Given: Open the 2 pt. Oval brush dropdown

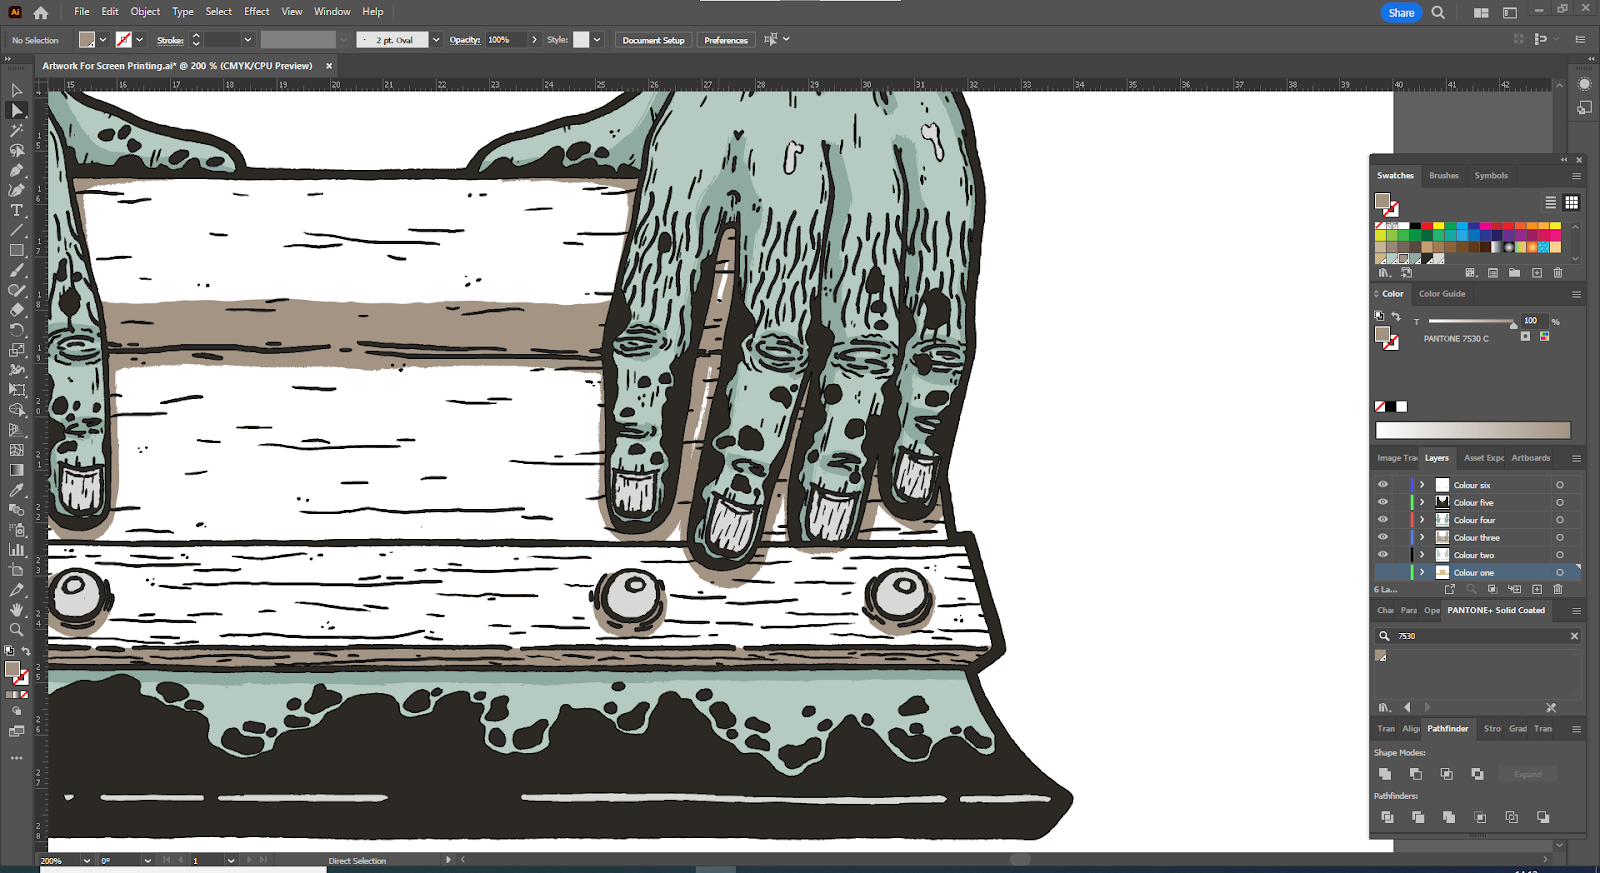Looking at the screenshot, I should [x=436, y=40].
